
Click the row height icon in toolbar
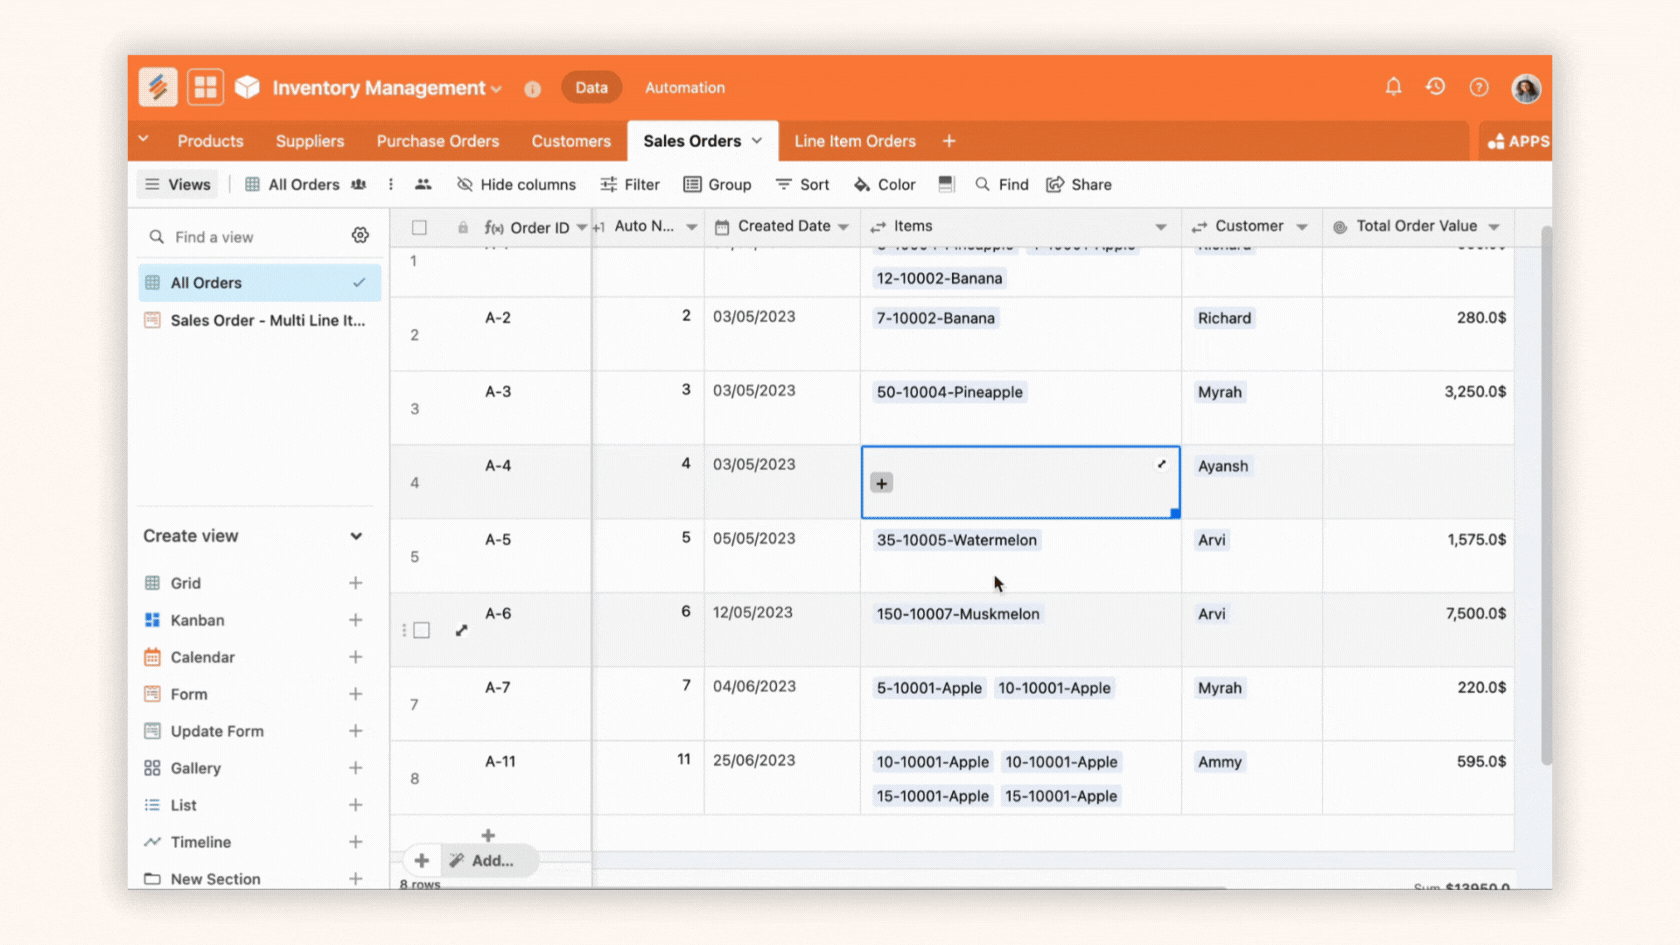click(x=946, y=184)
